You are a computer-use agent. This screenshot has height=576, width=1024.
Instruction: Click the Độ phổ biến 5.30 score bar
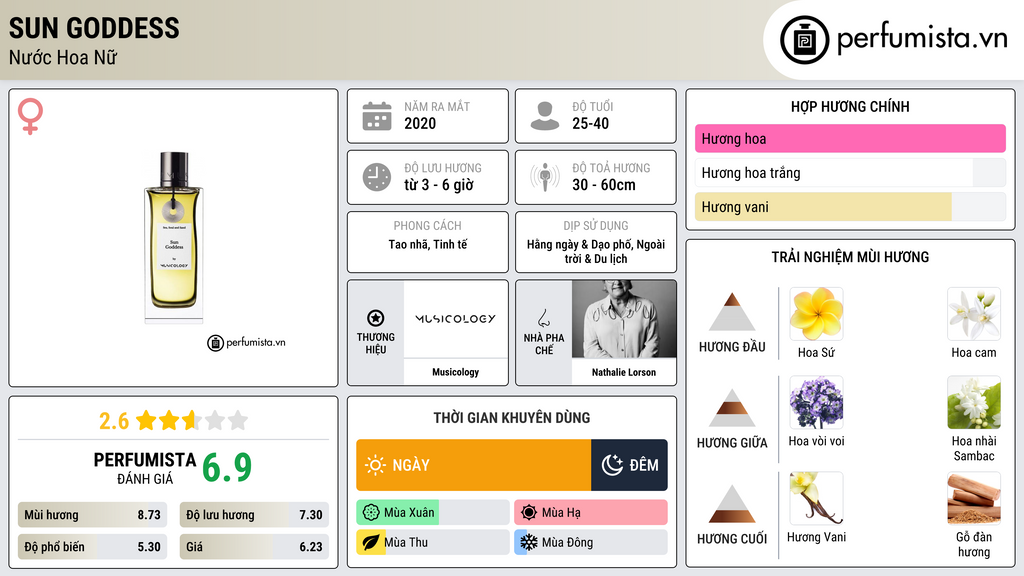[x=92, y=547]
